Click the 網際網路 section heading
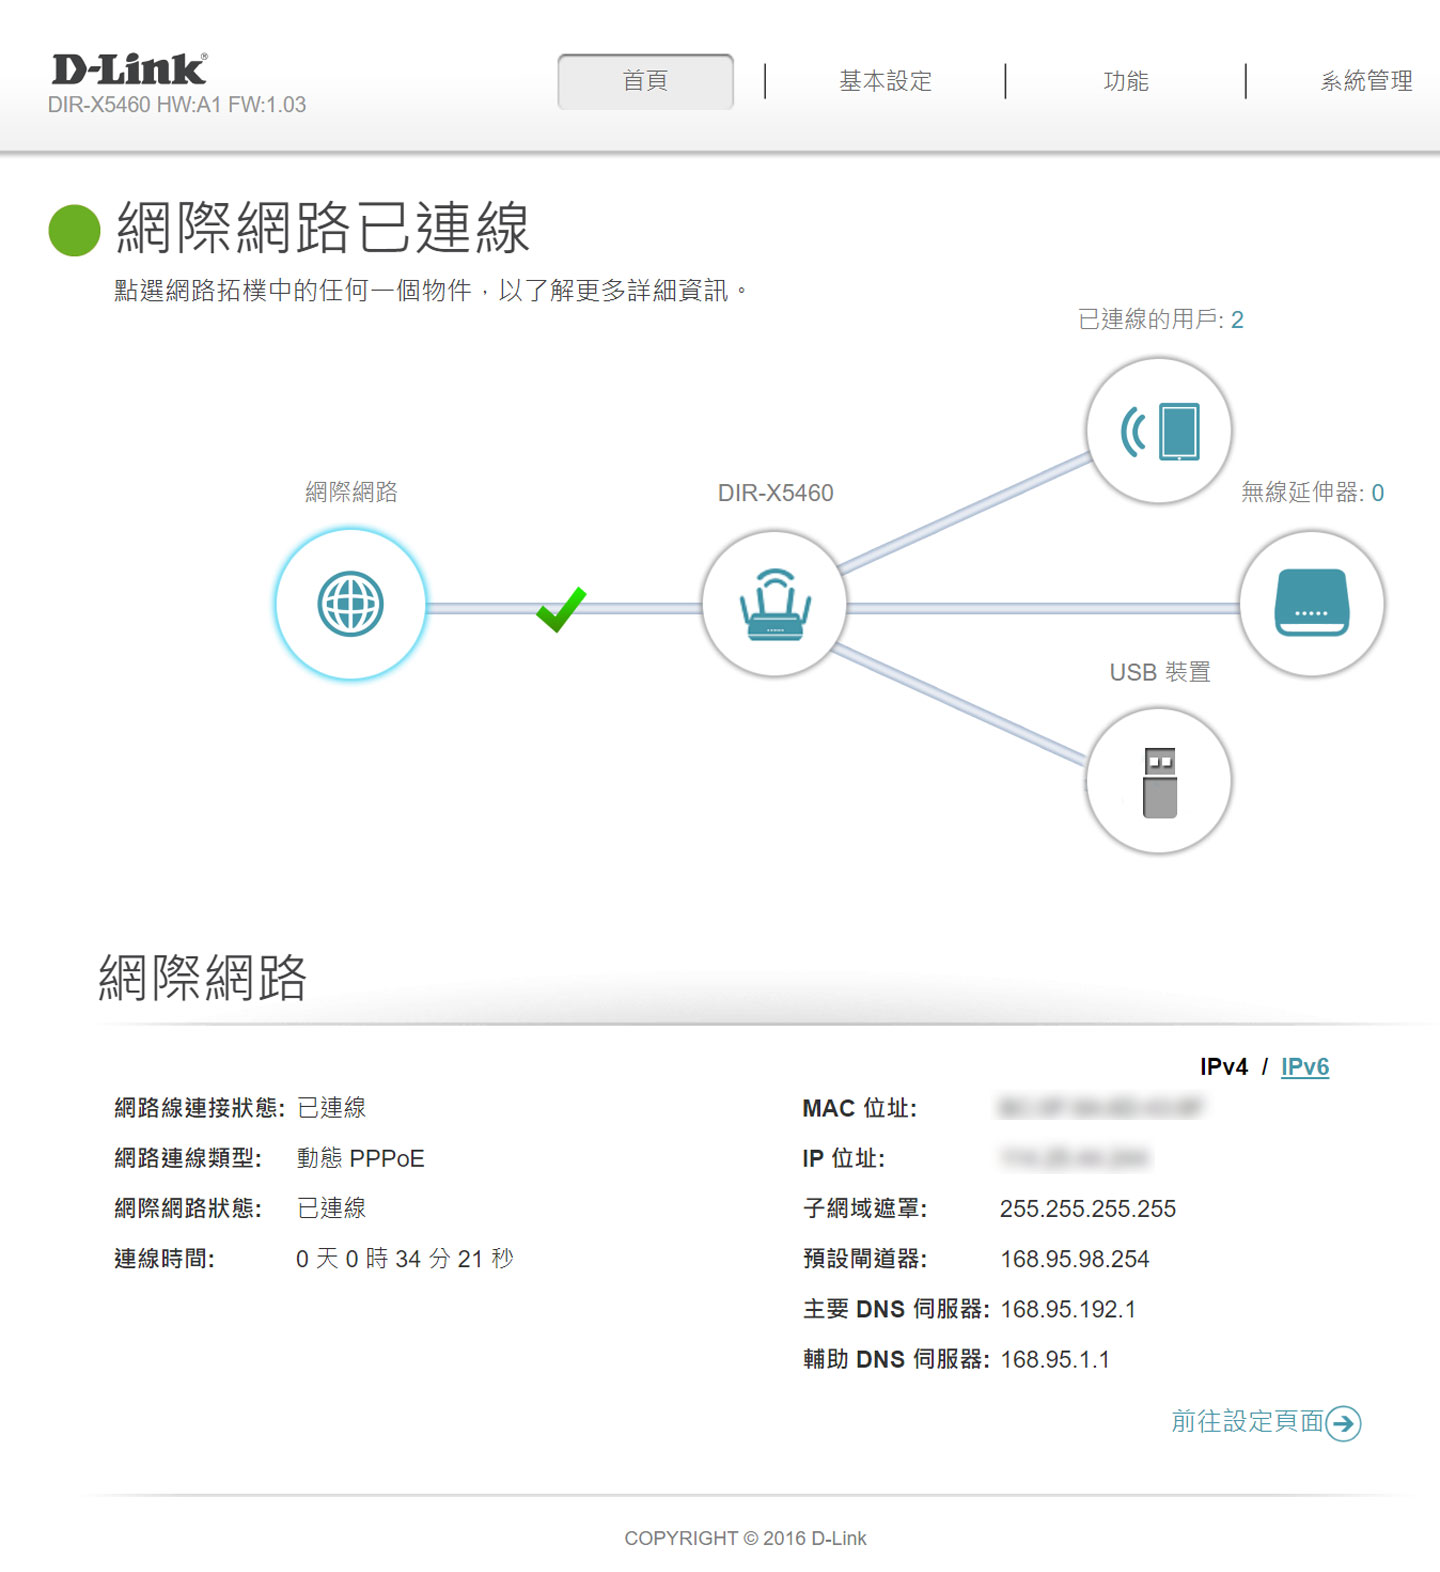The width and height of the screenshot is (1440, 1572). pos(203,977)
